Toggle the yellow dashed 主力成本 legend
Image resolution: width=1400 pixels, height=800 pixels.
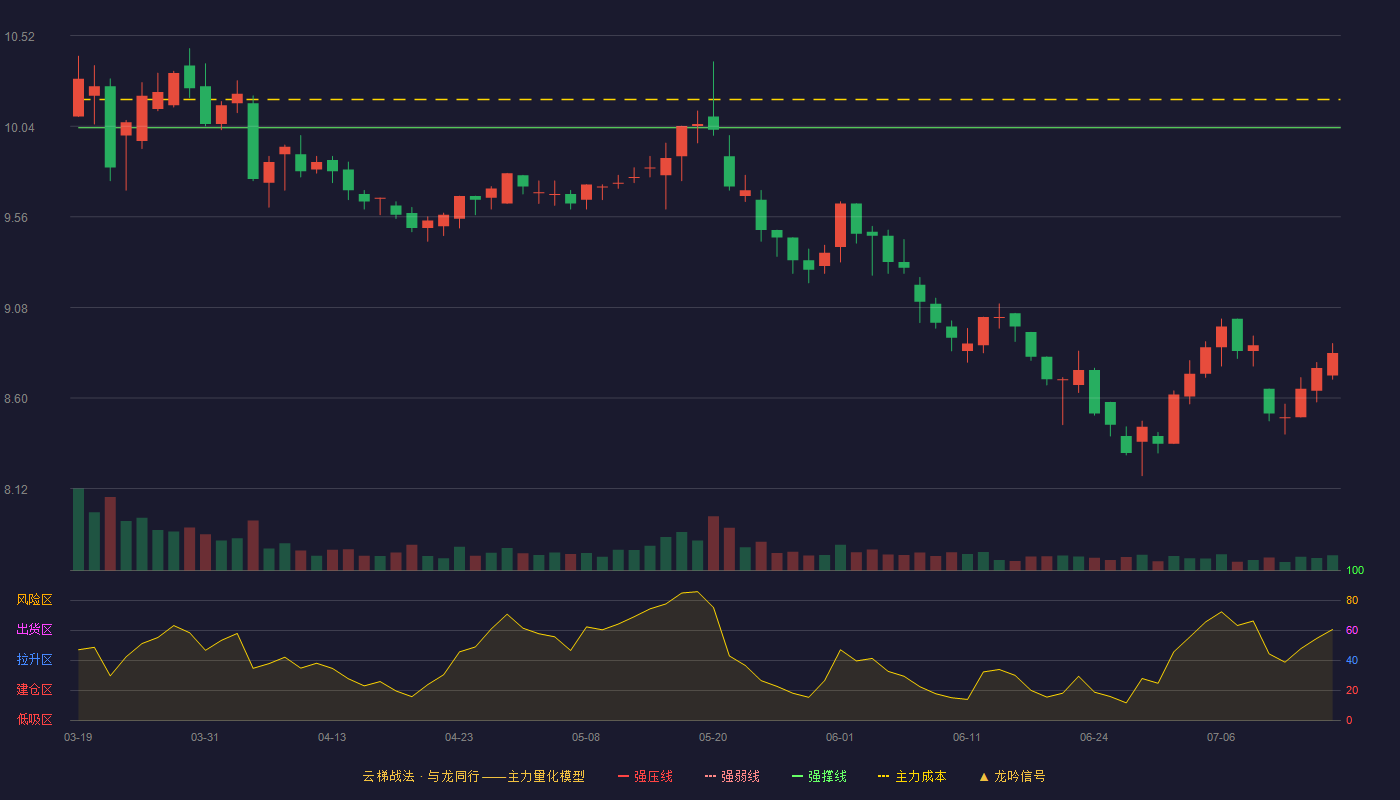[x=911, y=776]
